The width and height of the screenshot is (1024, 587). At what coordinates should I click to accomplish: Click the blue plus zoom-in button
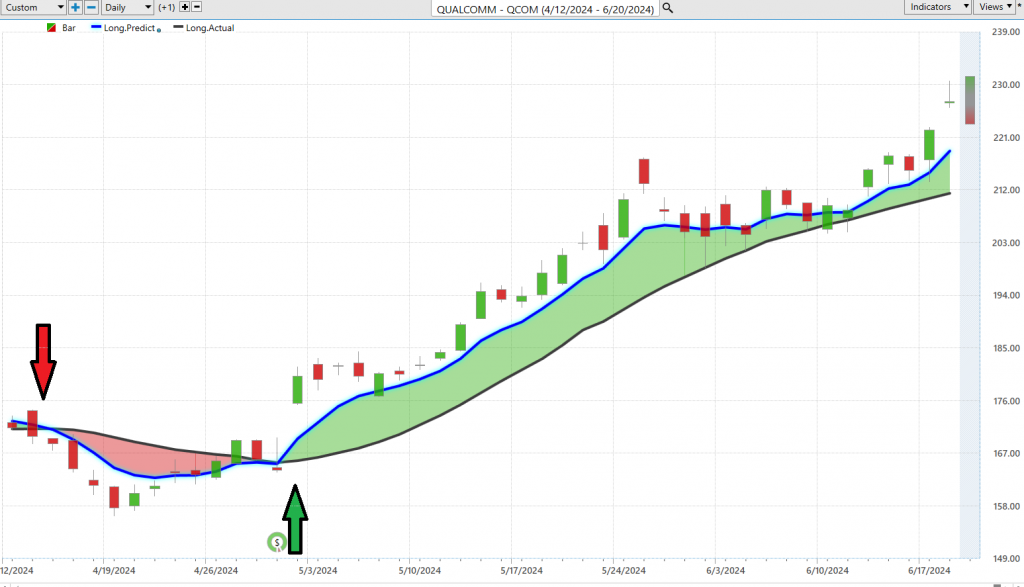click(x=75, y=7)
